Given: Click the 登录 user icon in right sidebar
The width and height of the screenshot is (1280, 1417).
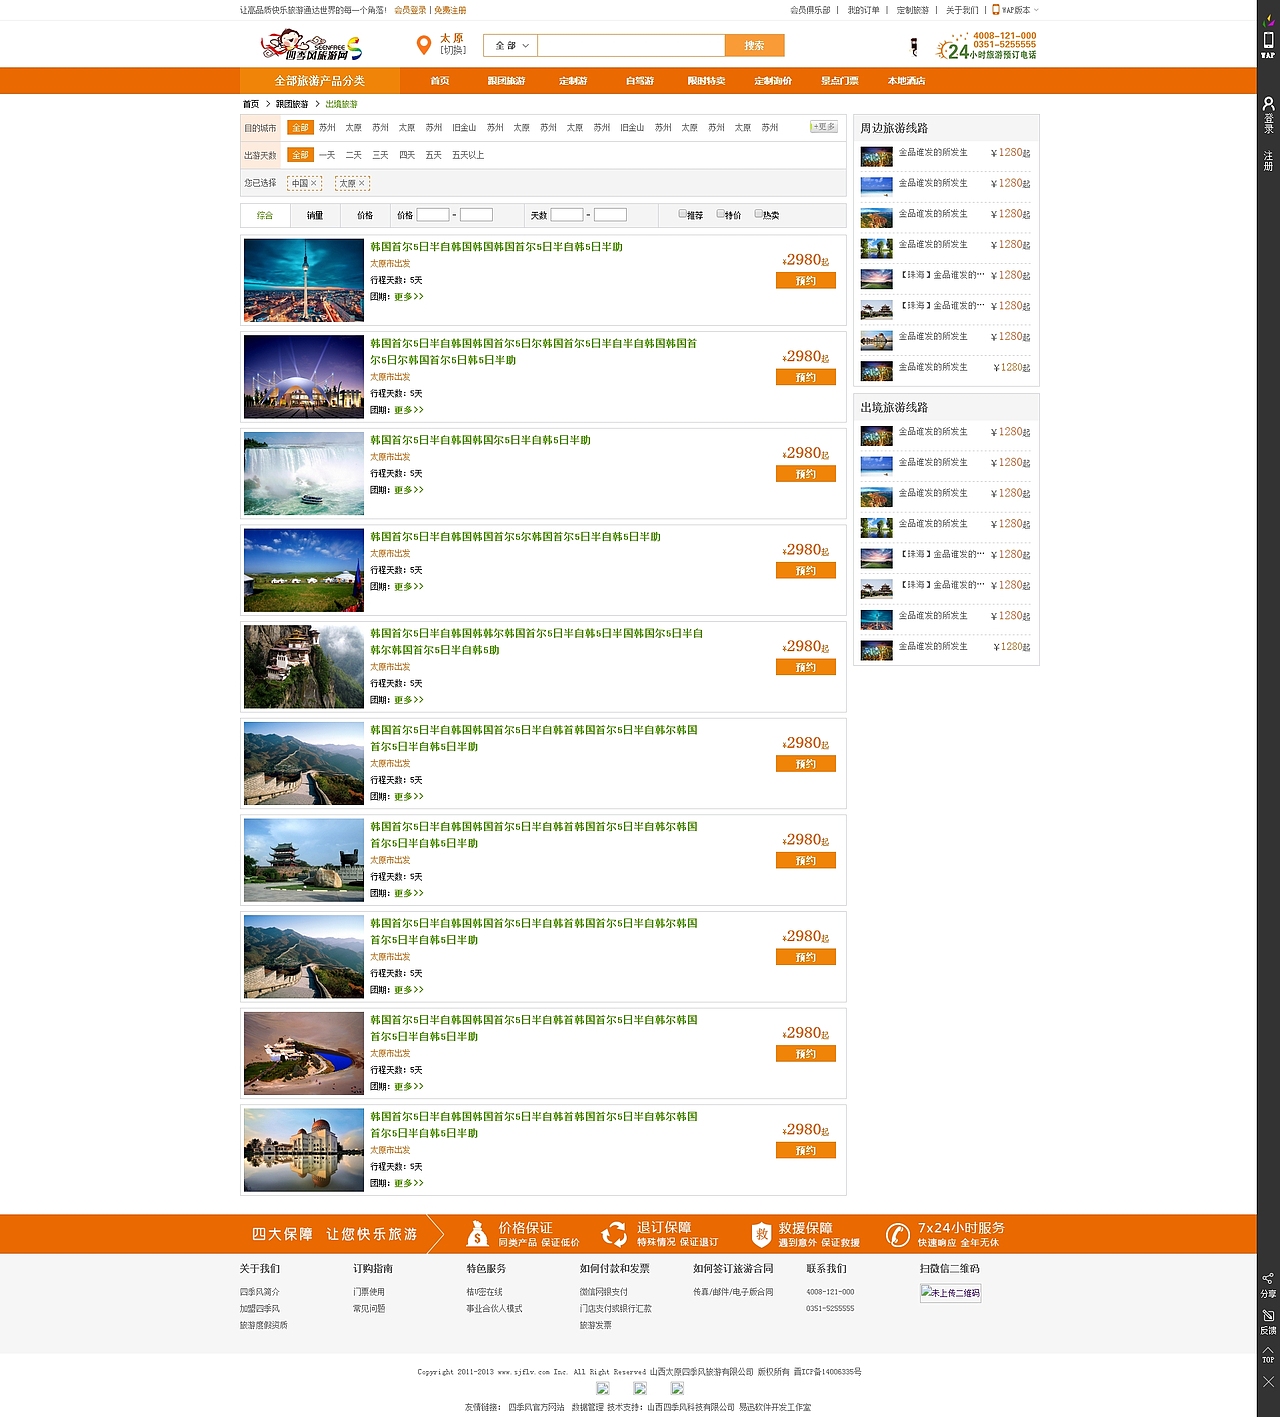Looking at the screenshot, I should [1268, 104].
